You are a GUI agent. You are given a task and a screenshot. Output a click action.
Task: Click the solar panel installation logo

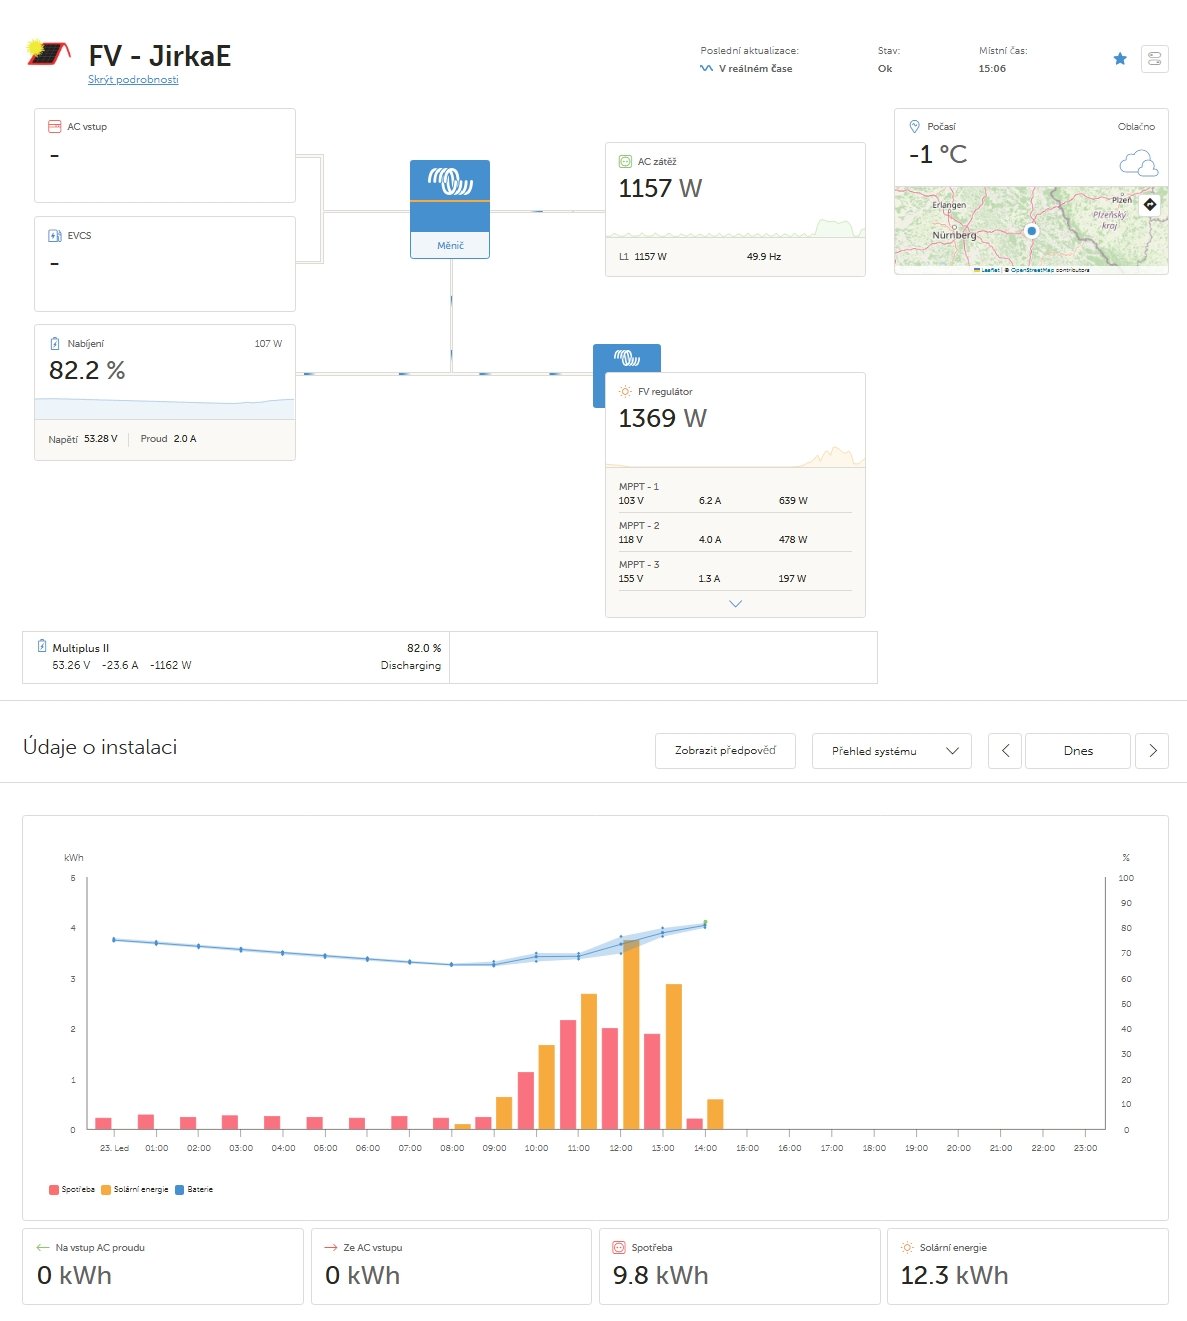pos(49,52)
